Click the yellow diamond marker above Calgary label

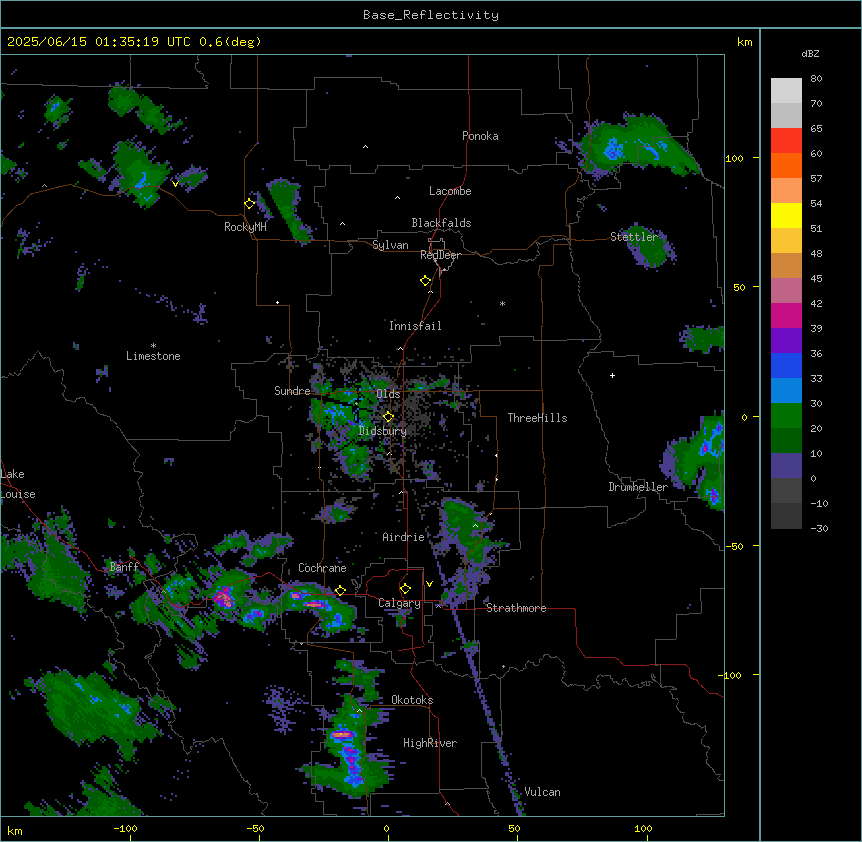(x=405, y=589)
